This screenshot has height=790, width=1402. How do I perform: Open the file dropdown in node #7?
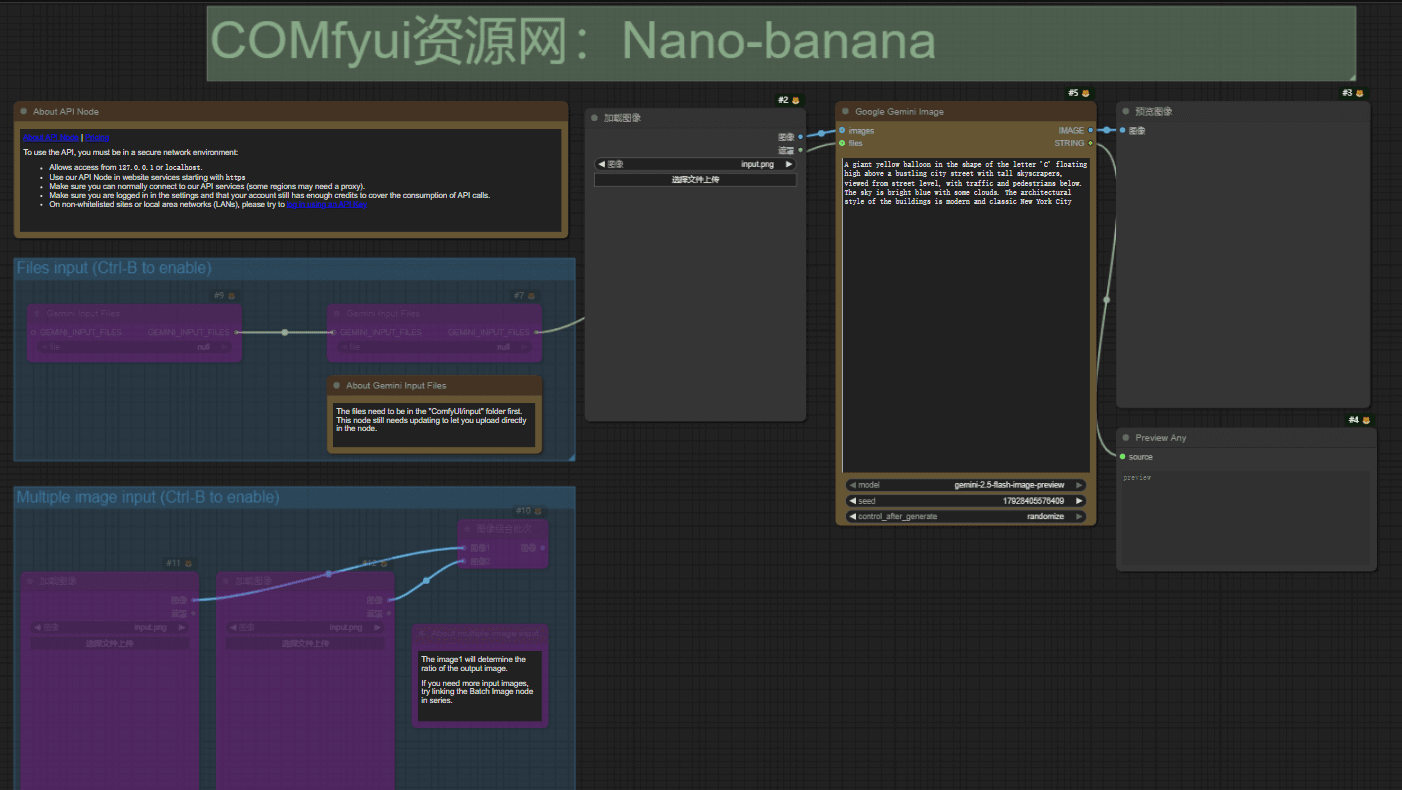tap(434, 347)
